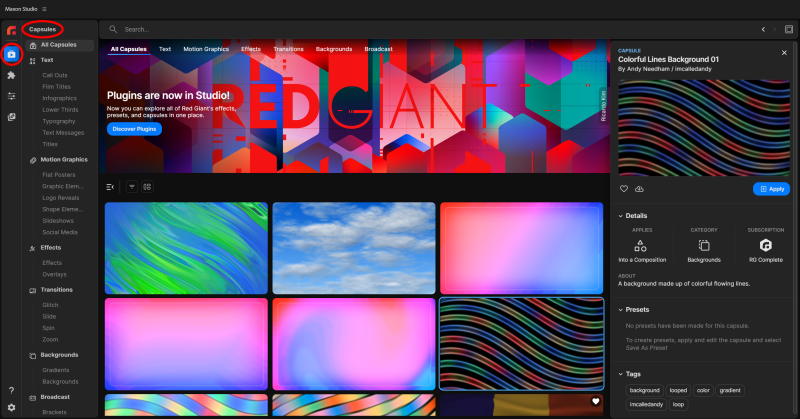Click the 'background' tag

coord(644,390)
